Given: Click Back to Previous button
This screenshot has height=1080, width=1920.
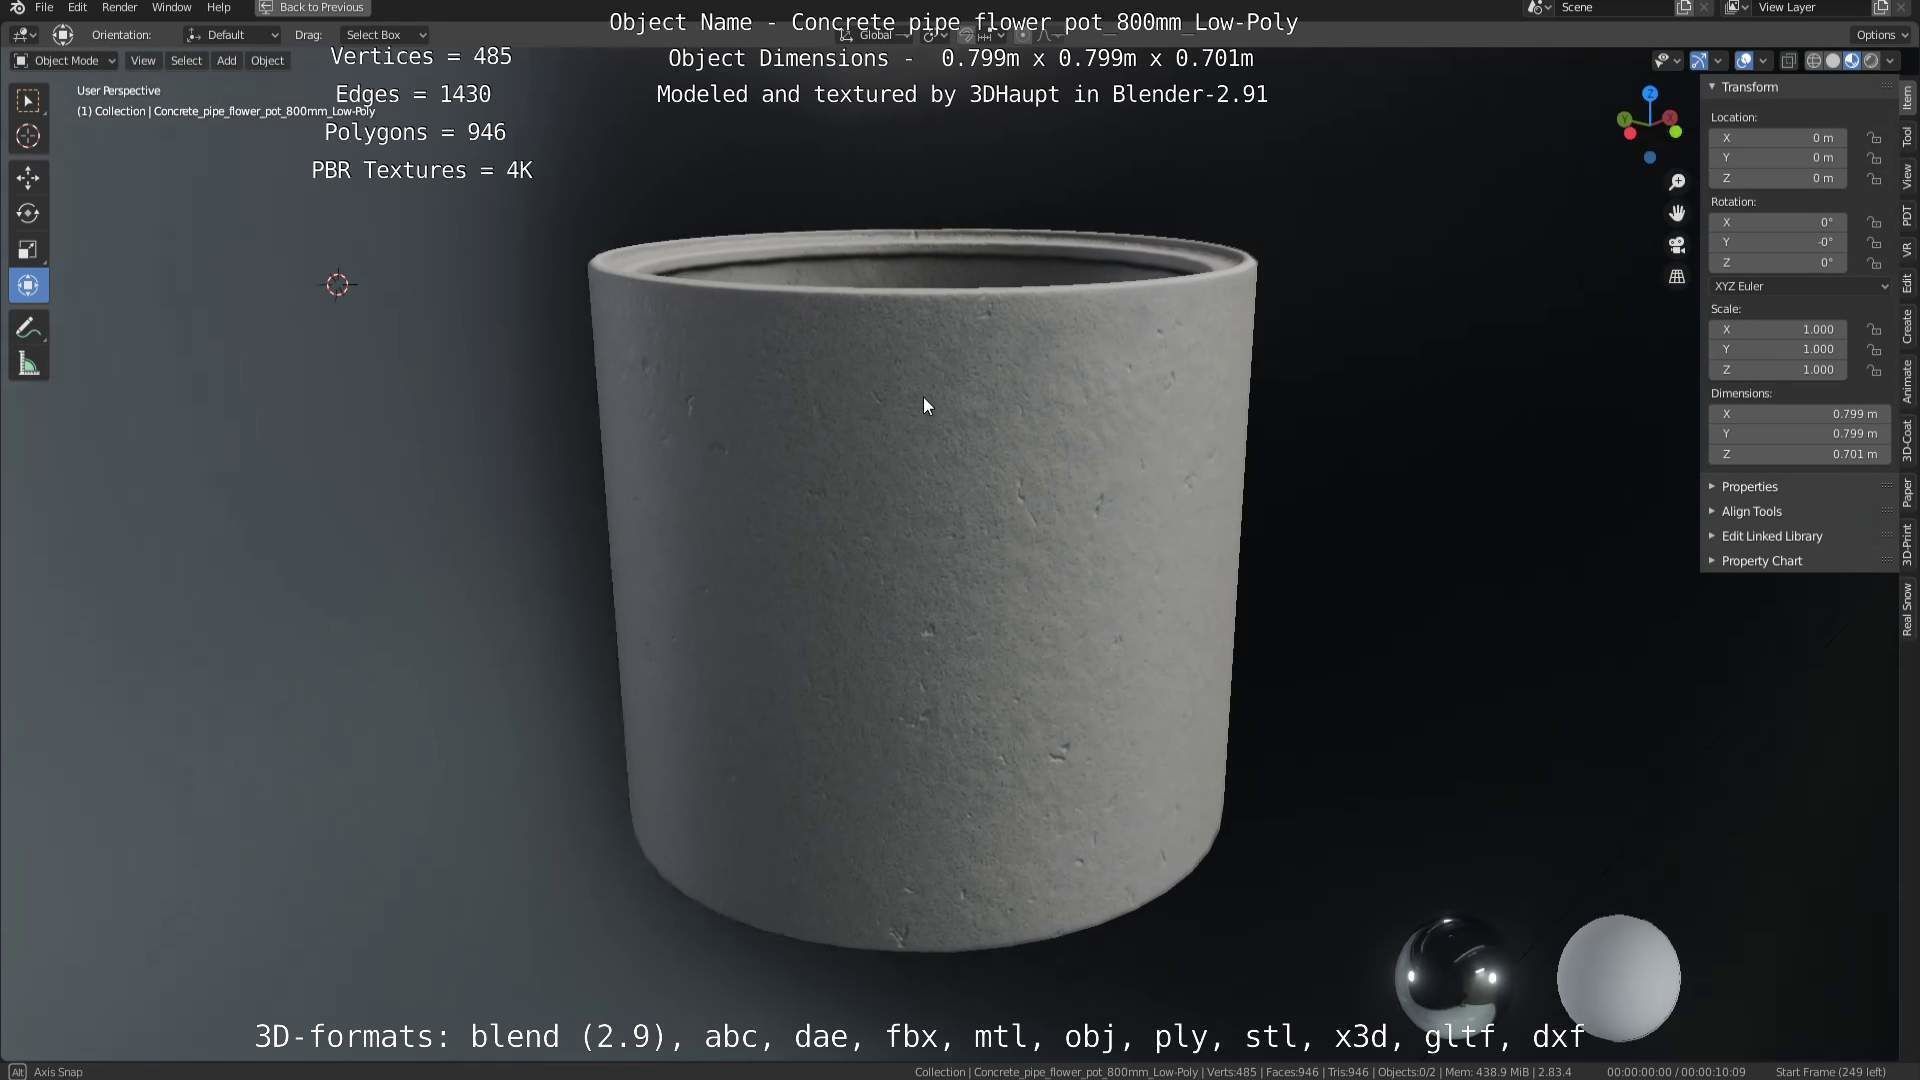Looking at the screenshot, I should pyautogui.click(x=312, y=8).
